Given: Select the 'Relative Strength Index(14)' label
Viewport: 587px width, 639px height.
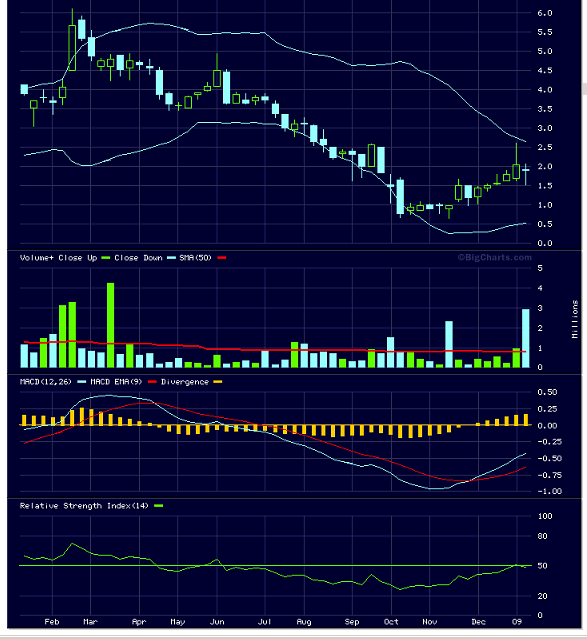Looking at the screenshot, I should 84,506.
